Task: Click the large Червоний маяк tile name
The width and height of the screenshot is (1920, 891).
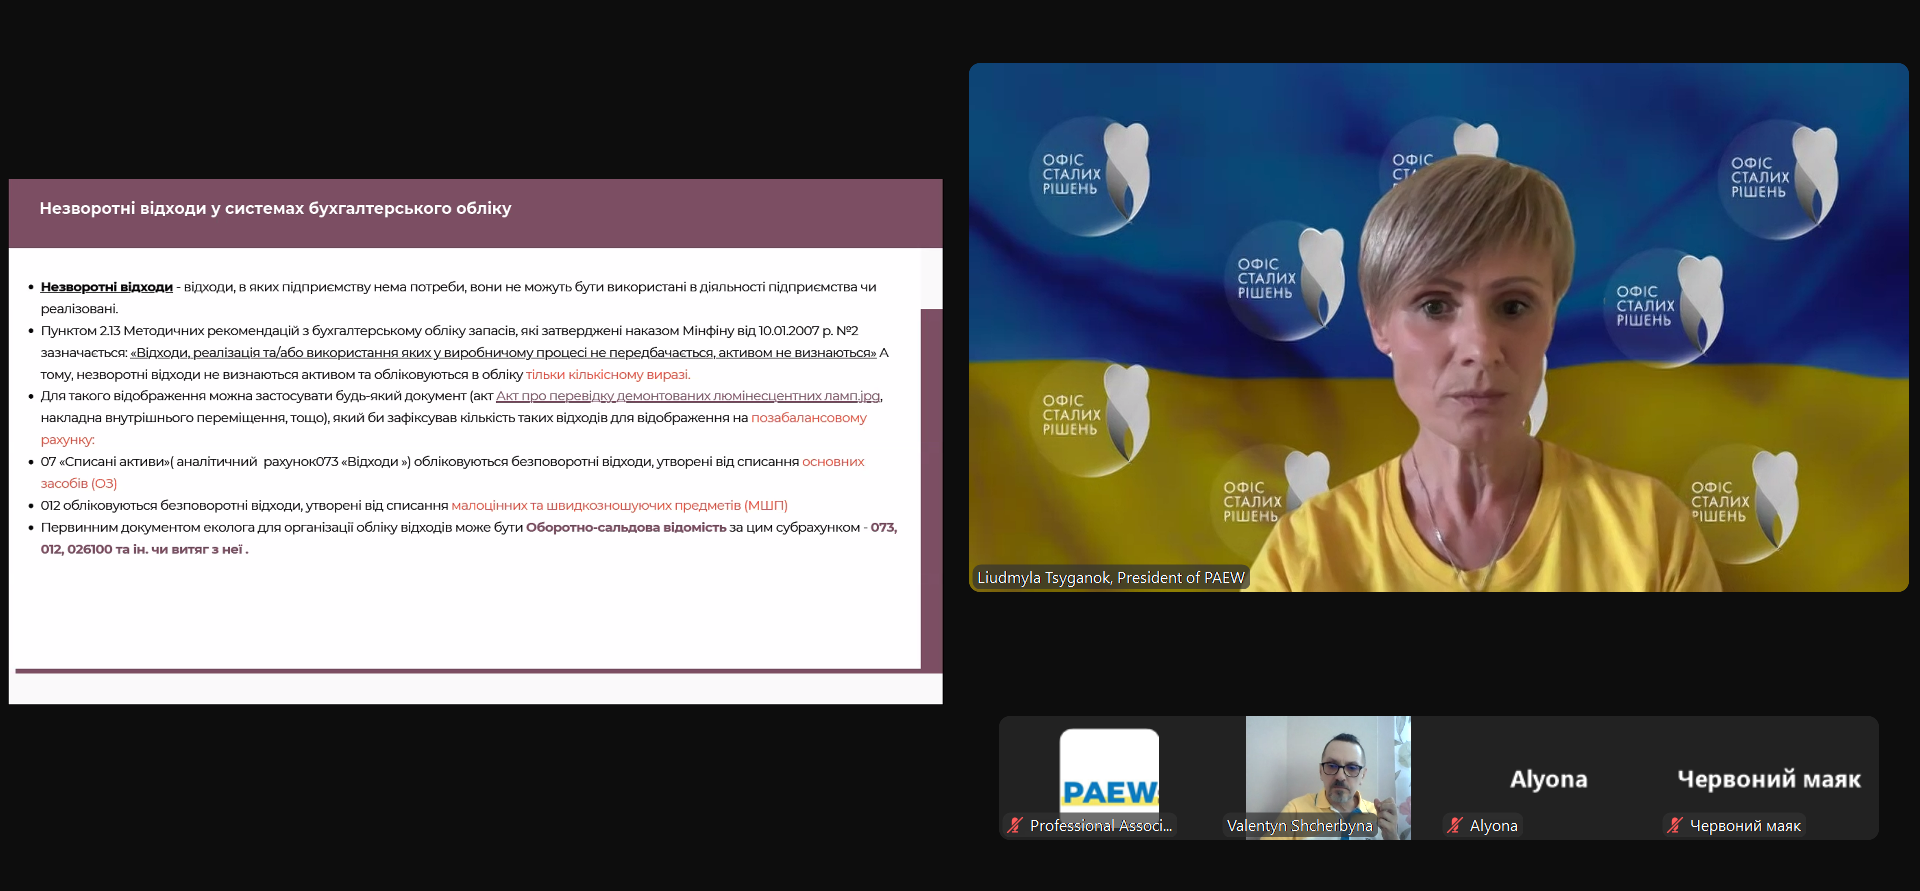Action: click(1768, 779)
